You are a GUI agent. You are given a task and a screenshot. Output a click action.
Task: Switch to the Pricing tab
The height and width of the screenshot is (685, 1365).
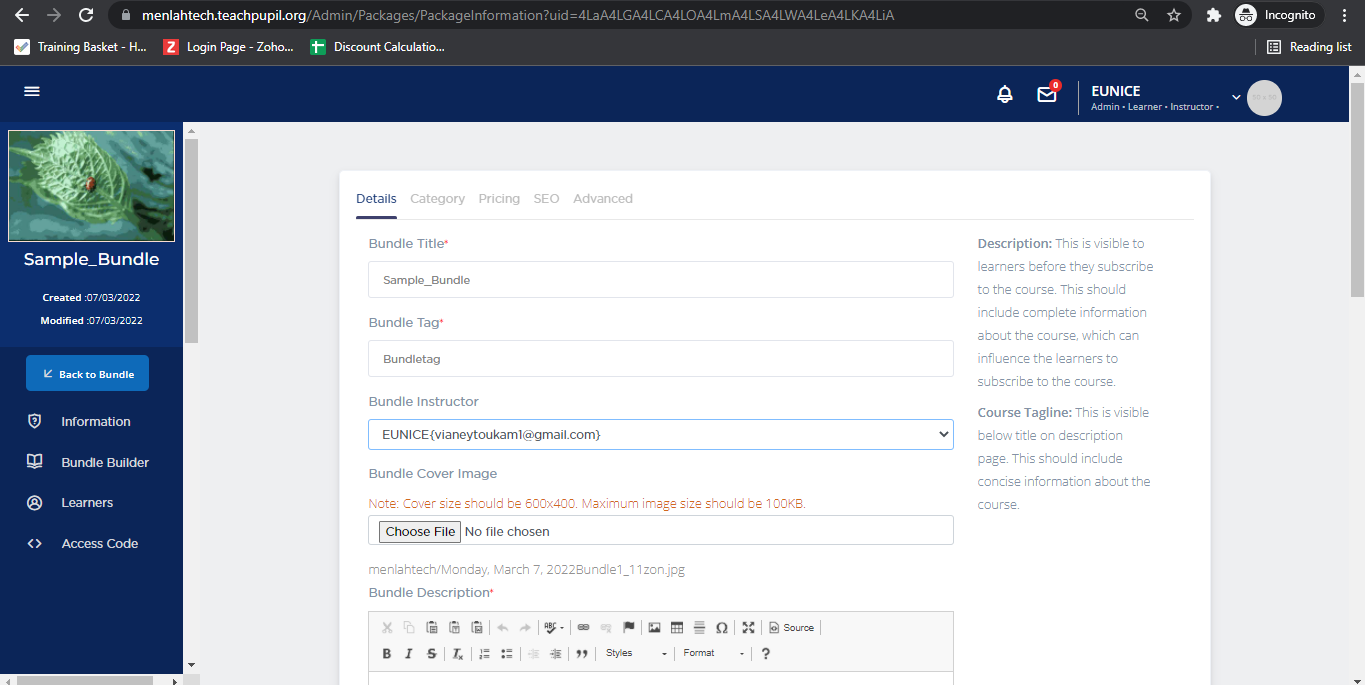[x=499, y=199]
